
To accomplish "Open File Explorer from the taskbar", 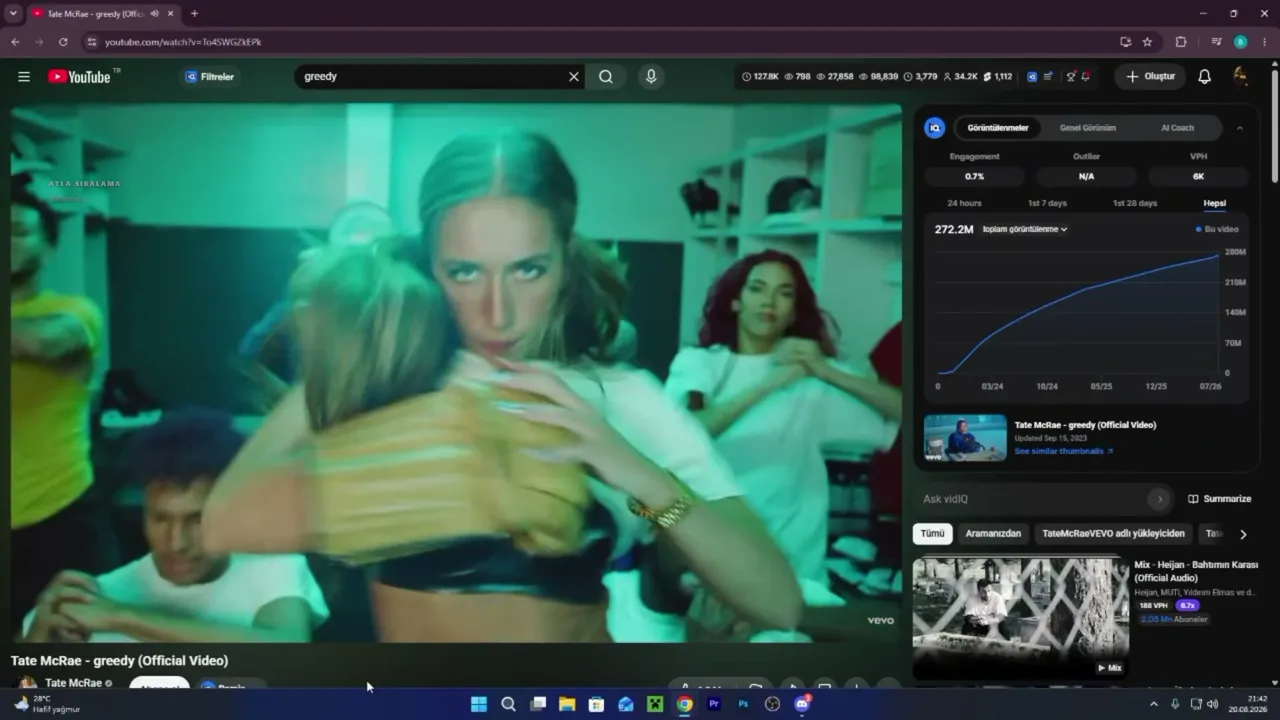I will point(567,704).
